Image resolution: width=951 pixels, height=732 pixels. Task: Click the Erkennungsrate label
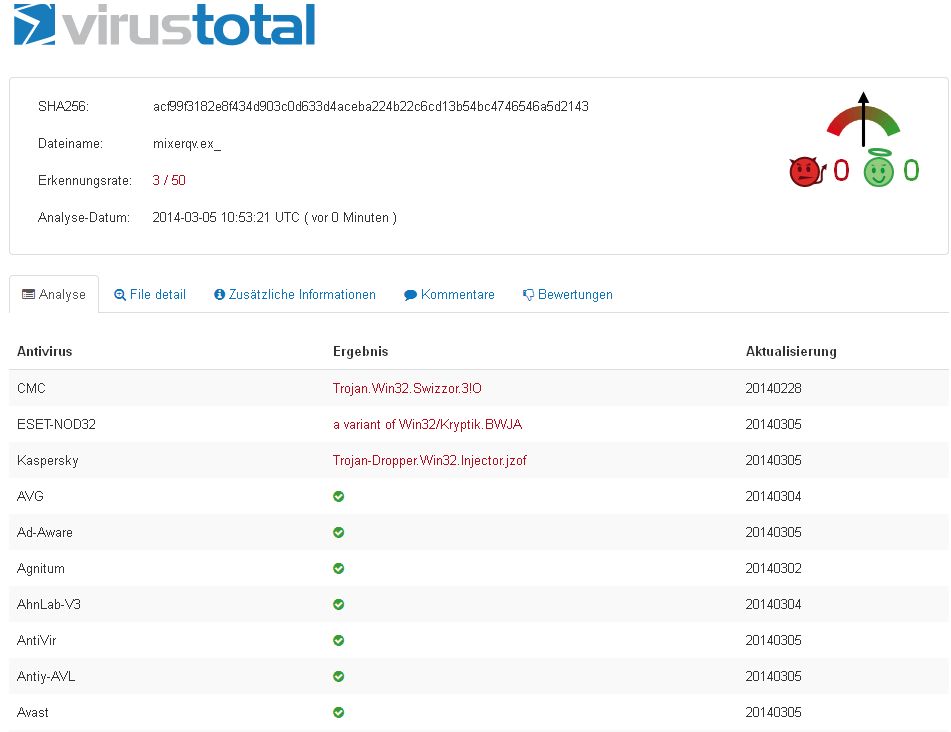click(x=85, y=181)
